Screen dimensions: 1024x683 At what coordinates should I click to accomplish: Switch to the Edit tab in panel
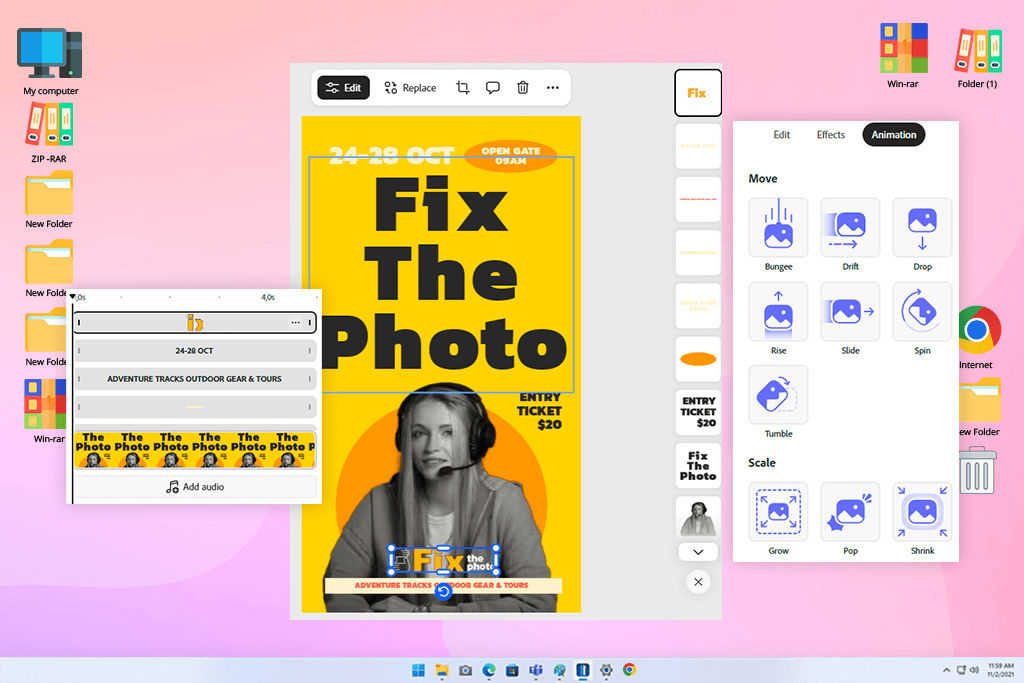coord(781,135)
